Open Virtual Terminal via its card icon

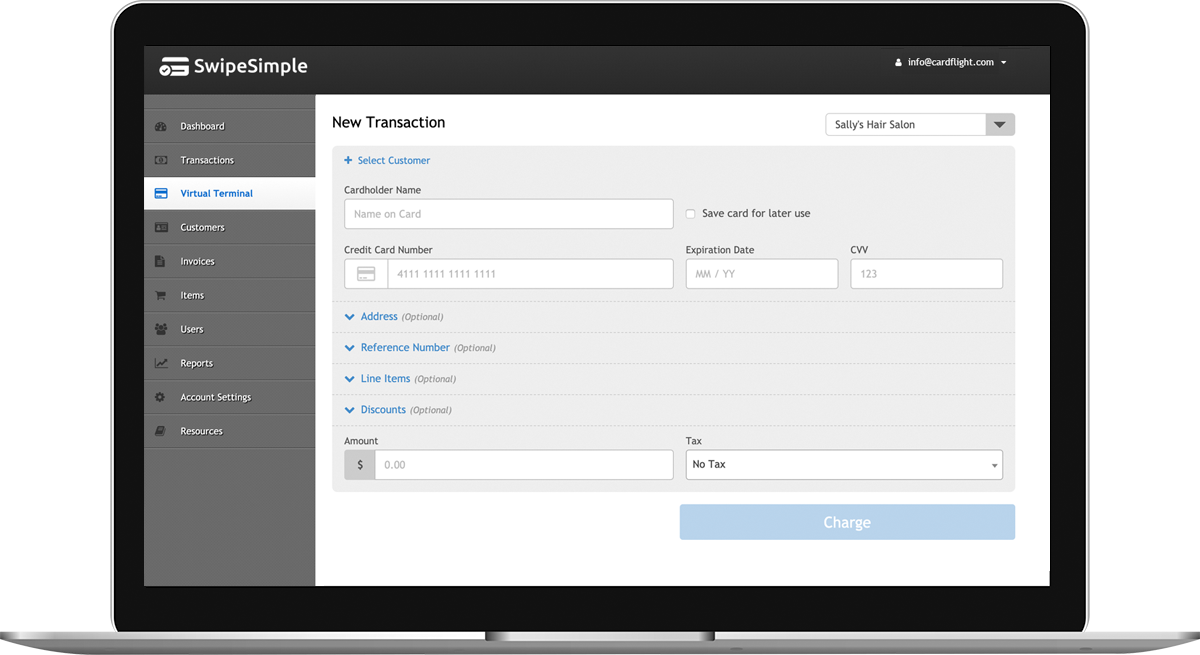161,193
